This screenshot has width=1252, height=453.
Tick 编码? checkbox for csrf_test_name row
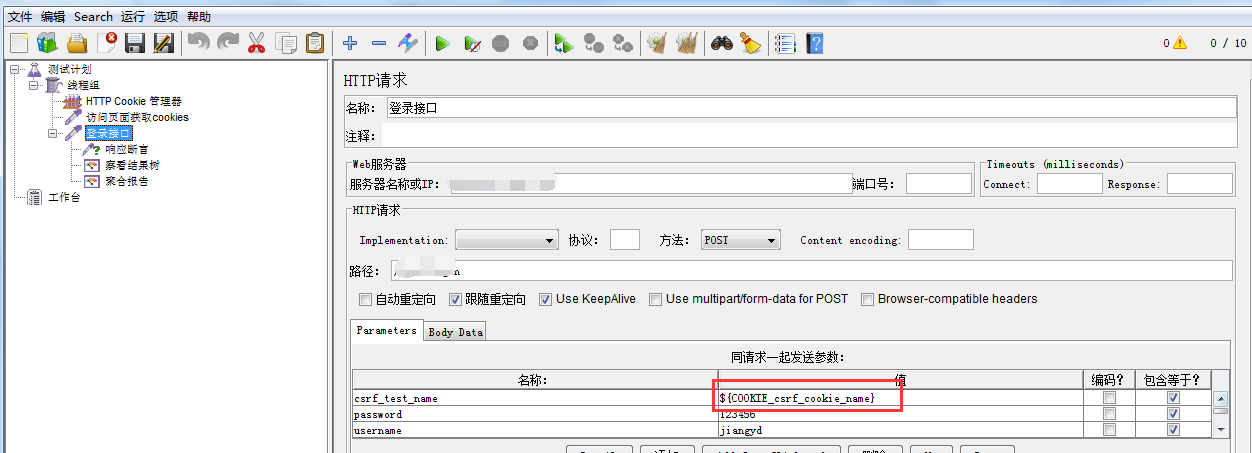(x=1109, y=398)
